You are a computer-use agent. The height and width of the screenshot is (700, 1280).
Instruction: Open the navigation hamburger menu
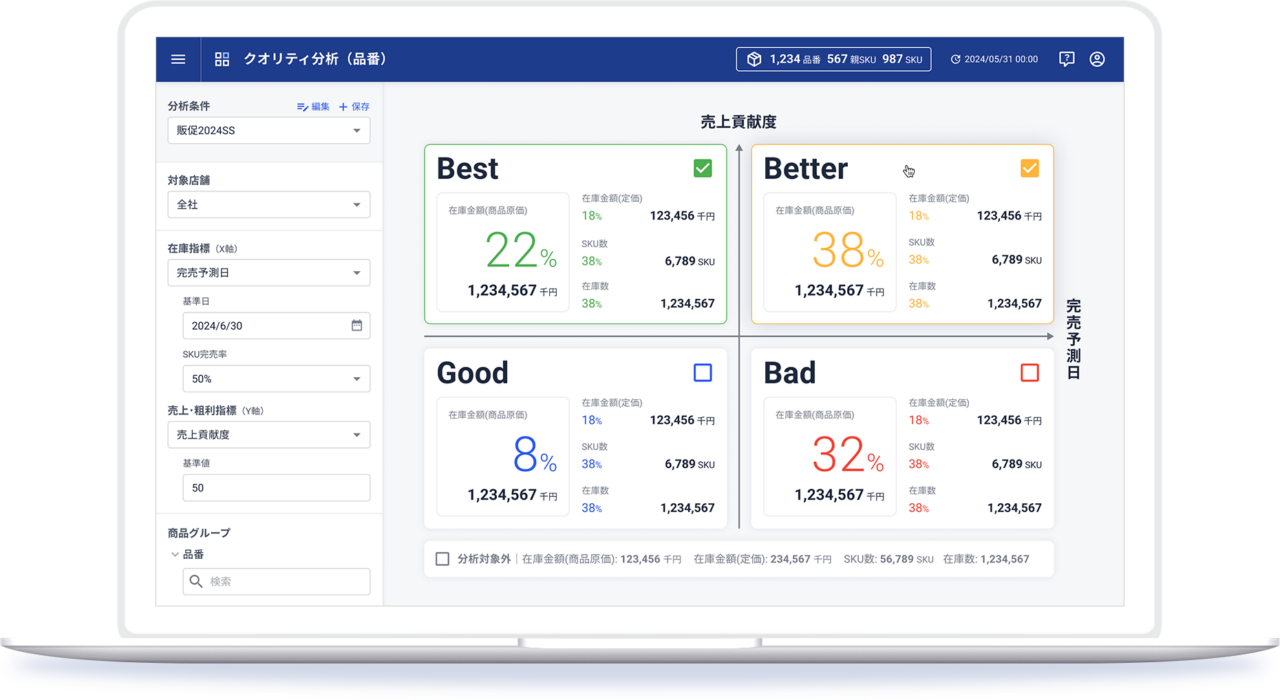pos(178,59)
